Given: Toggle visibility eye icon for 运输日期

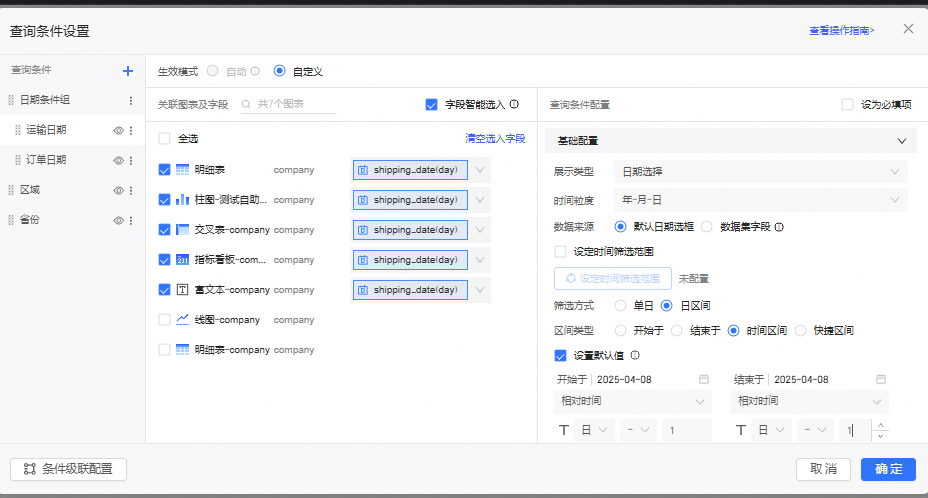Looking at the screenshot, I should tap(118, 130).
